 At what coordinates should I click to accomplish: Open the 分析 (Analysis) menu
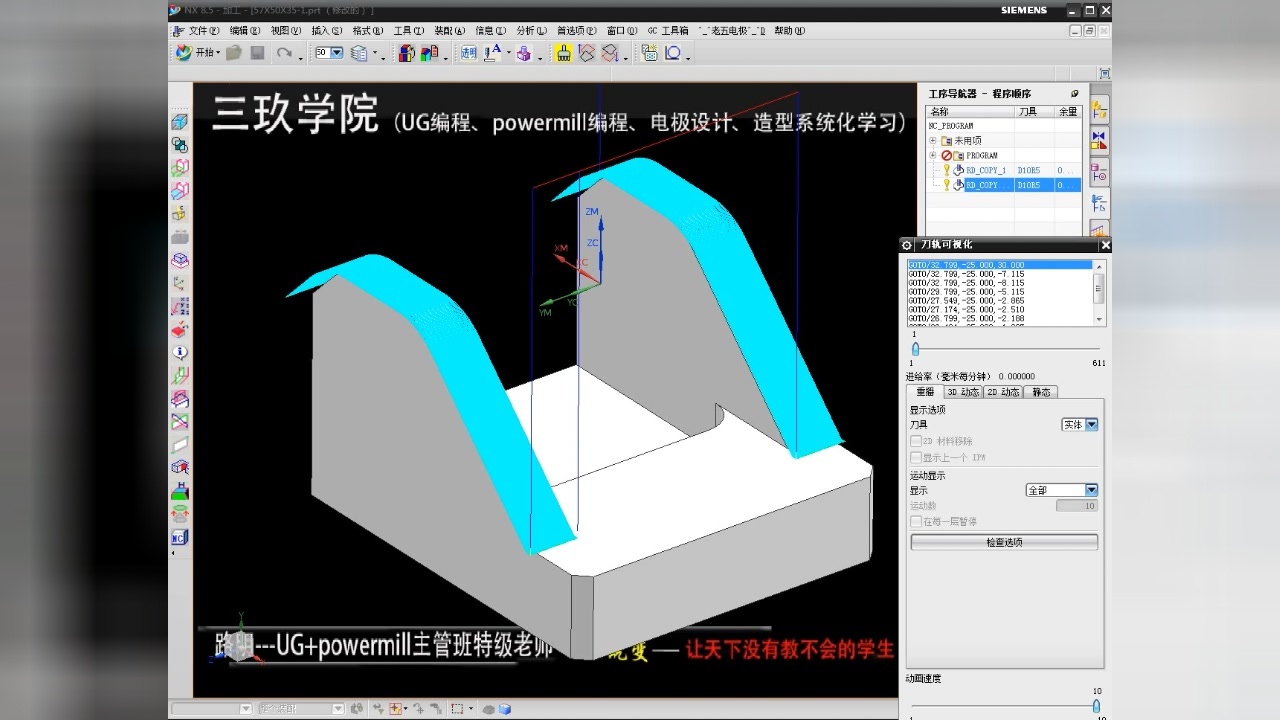531,30
